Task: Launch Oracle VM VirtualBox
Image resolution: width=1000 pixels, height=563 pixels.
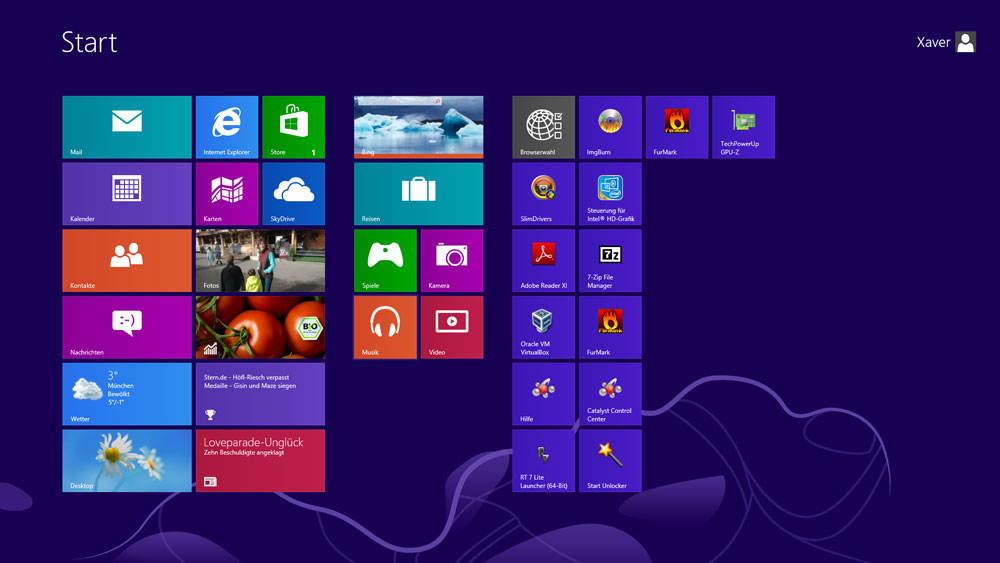Action: tap(543, 327)
